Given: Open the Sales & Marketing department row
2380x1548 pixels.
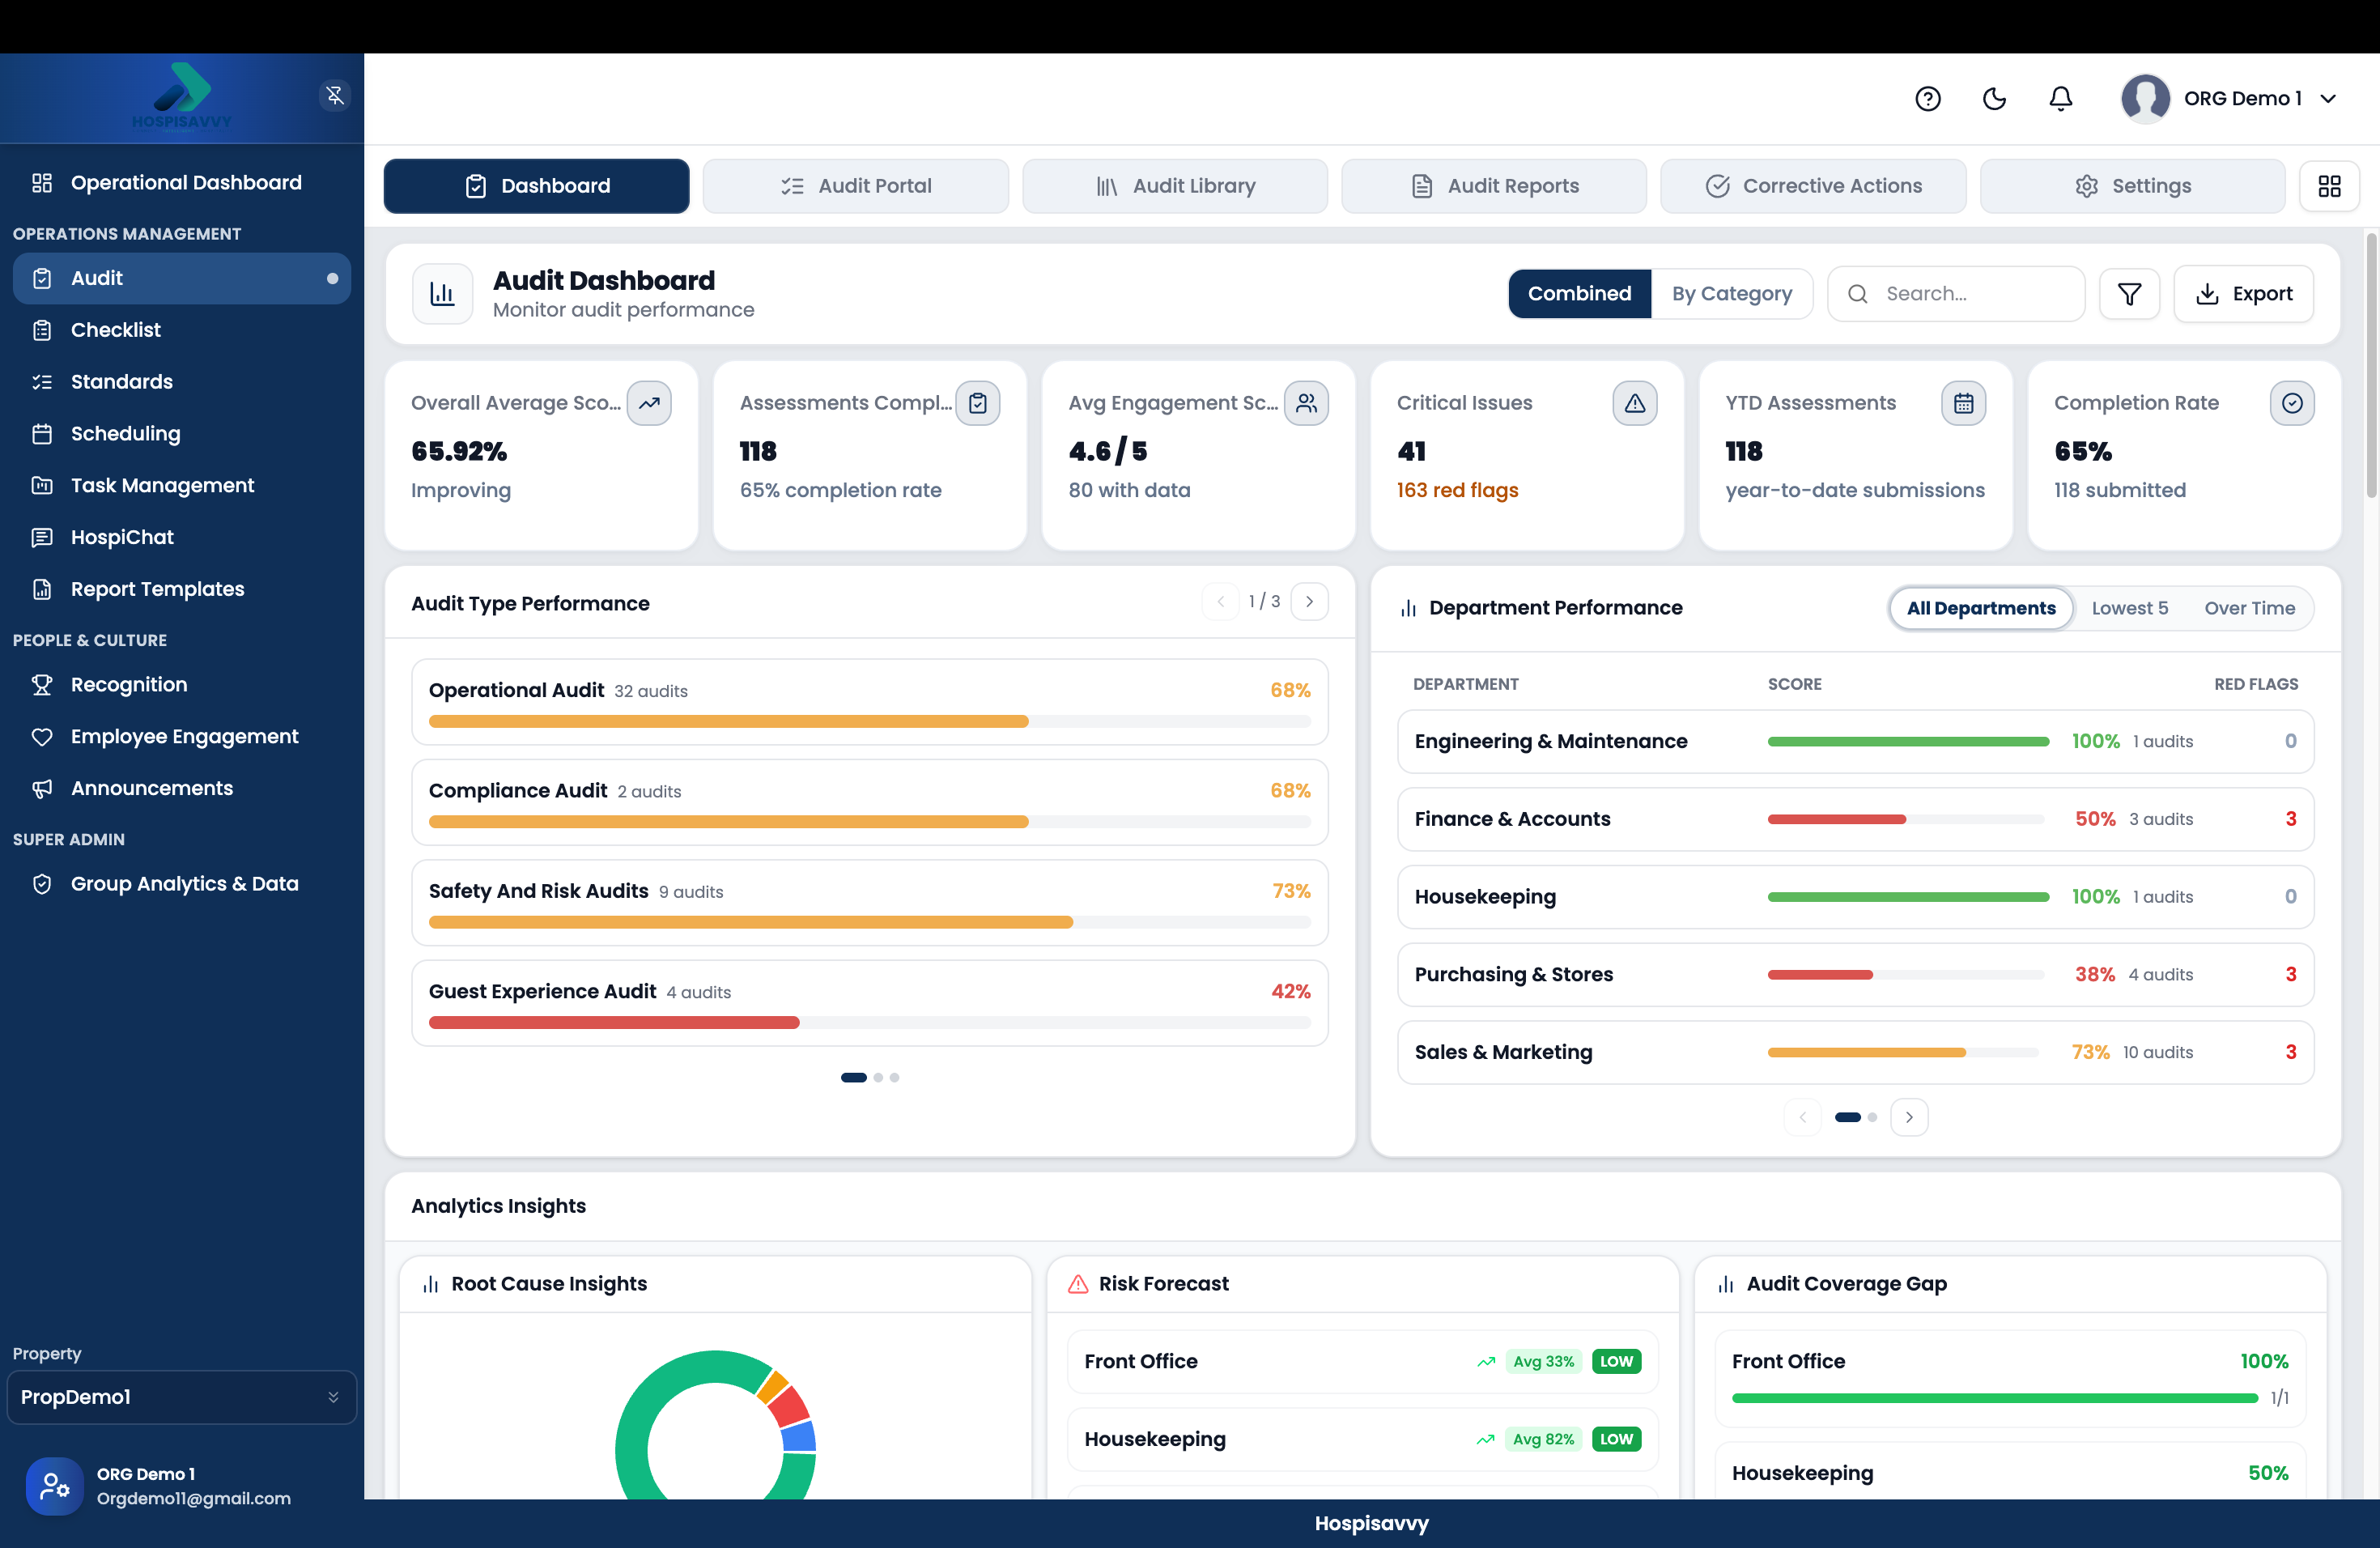Looking at the screenshot, I should pos(1855,1052).
